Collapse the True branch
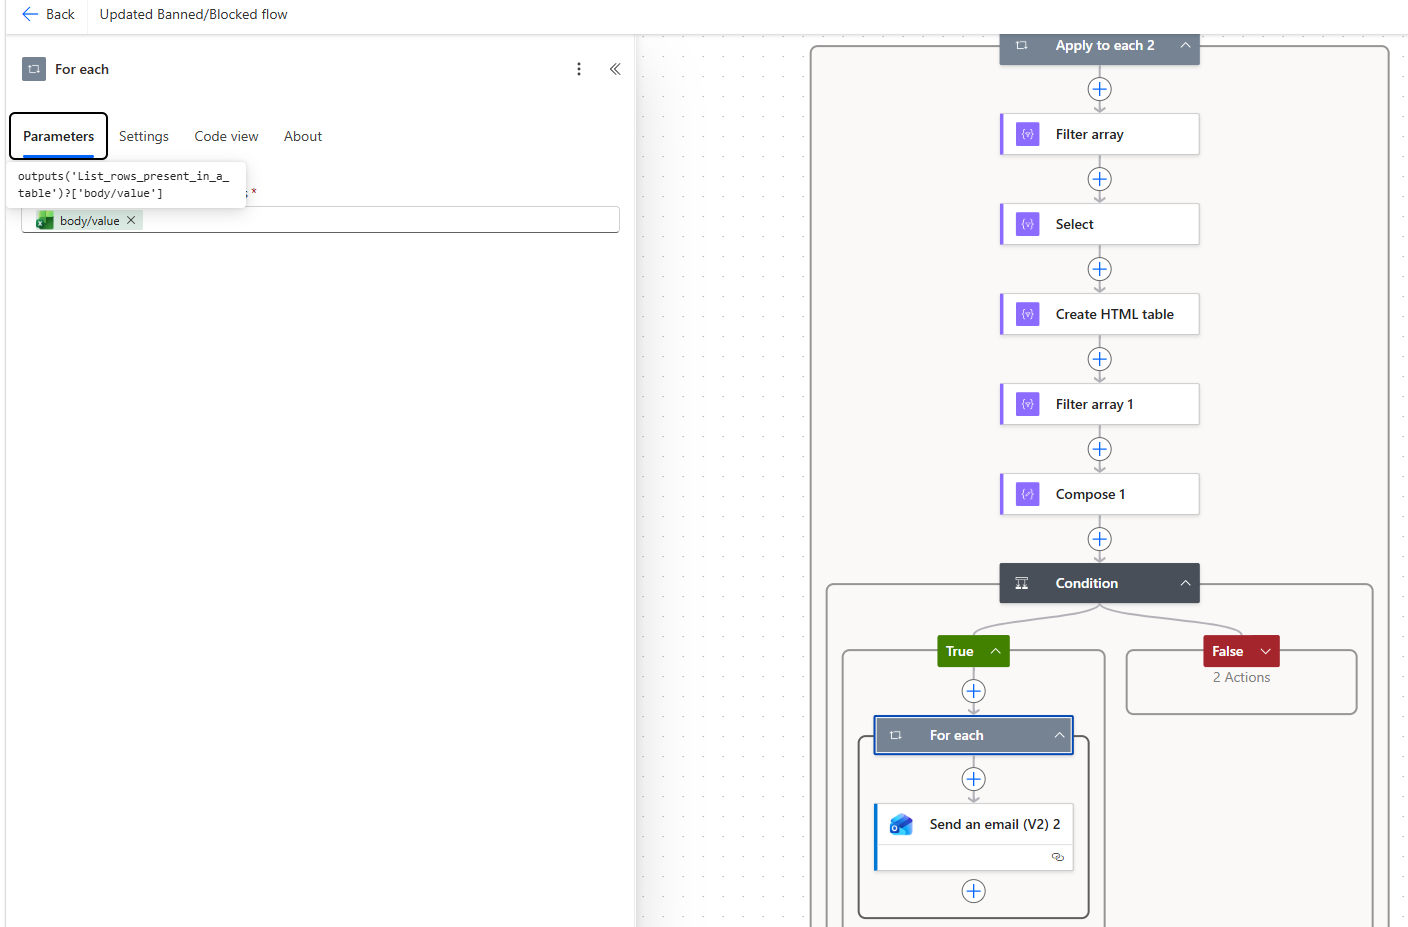The height and width of the screenshot is (927, 1408). coord(996,651)
